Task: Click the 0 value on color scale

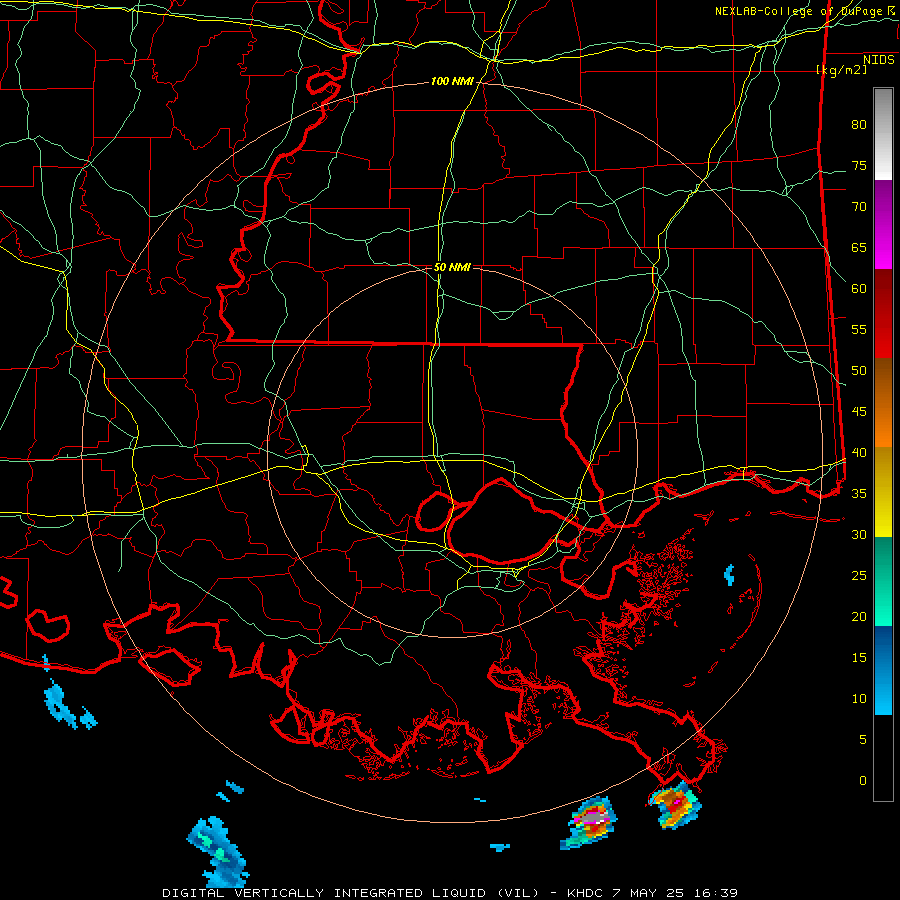Action: click(x=863, y=781)
